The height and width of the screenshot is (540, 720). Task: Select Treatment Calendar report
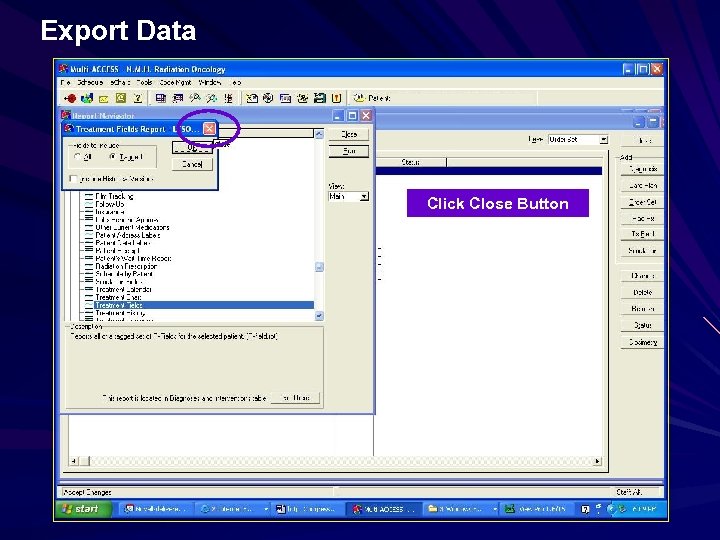[124, 290]
